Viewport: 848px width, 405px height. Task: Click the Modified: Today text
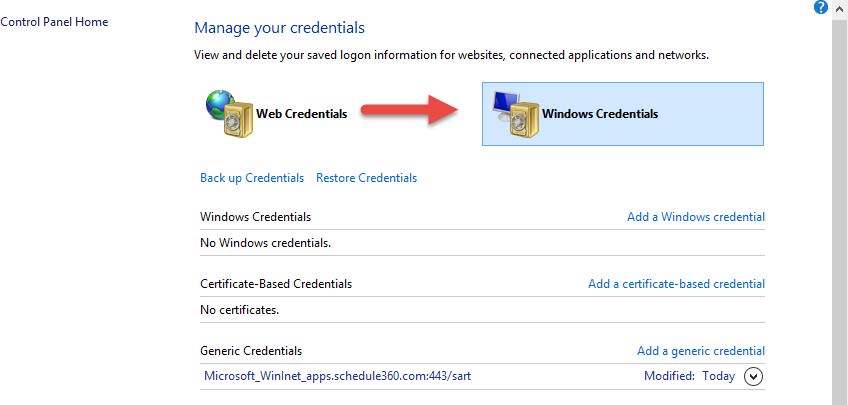click(689, 376)
